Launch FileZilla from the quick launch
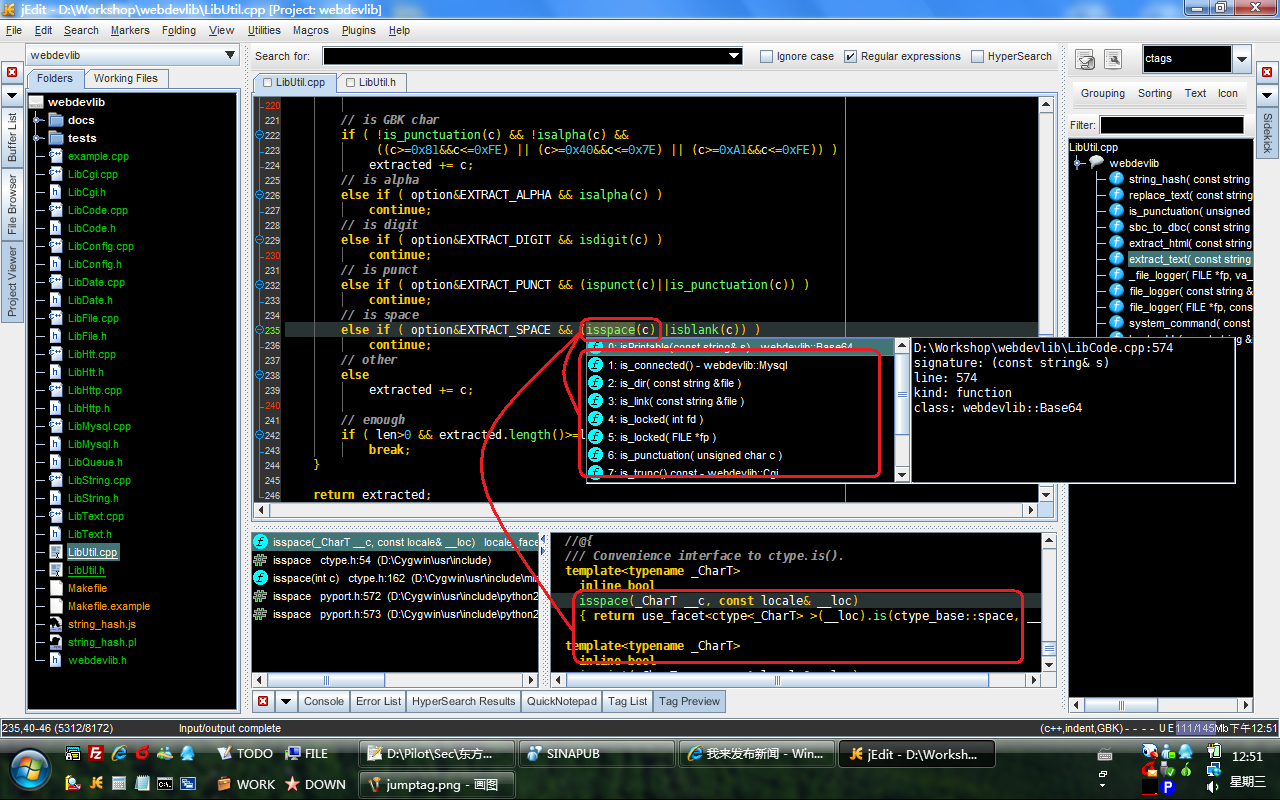The height and width of the screenshot is (800, 1280). 96,753
